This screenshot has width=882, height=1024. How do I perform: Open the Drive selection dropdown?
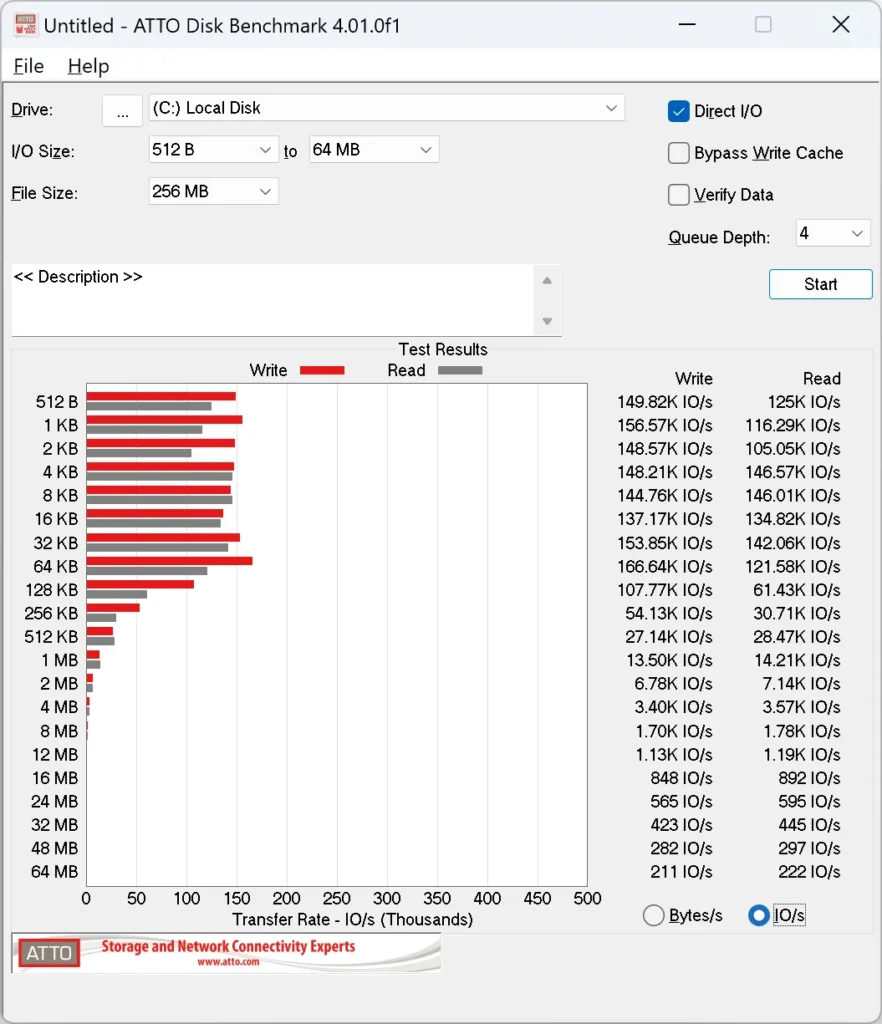coord(386,108)
